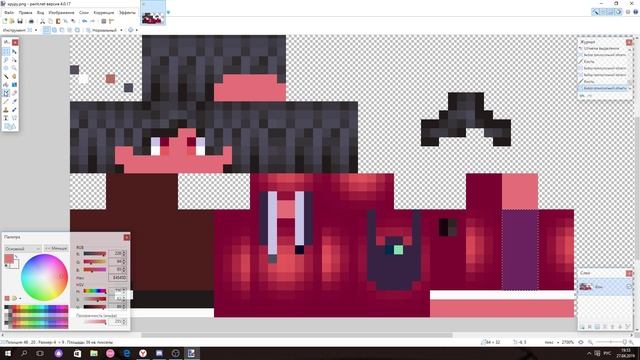Screen dimensions: 640x360
Task: Show hidden system tray icons
Action: [x=589, y=353]
